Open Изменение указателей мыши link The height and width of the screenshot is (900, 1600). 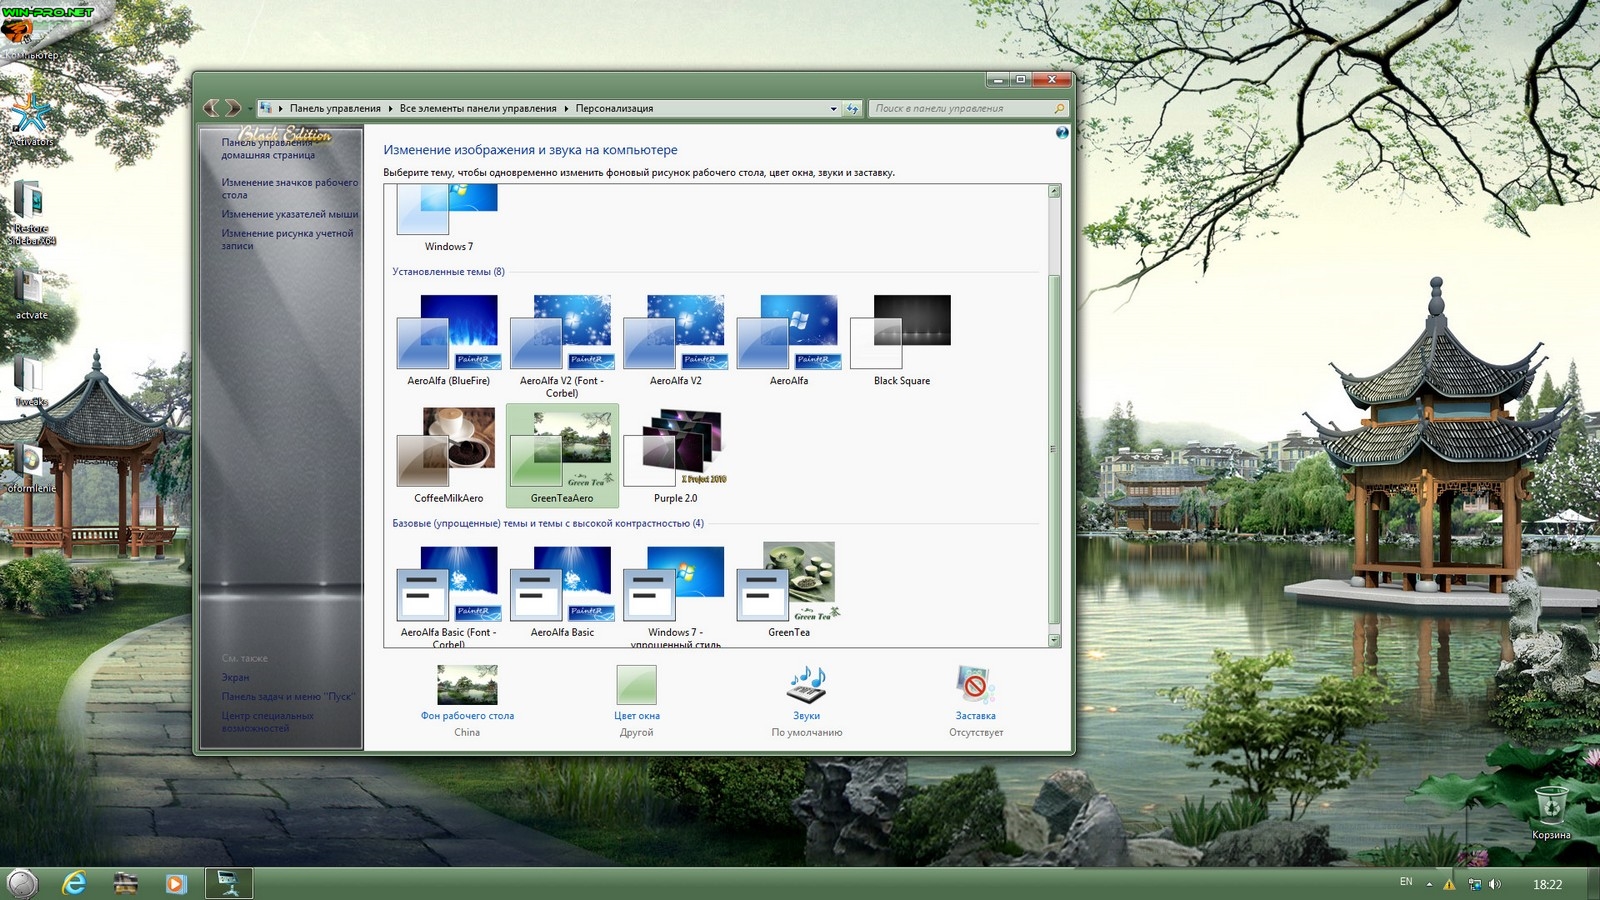289,214
